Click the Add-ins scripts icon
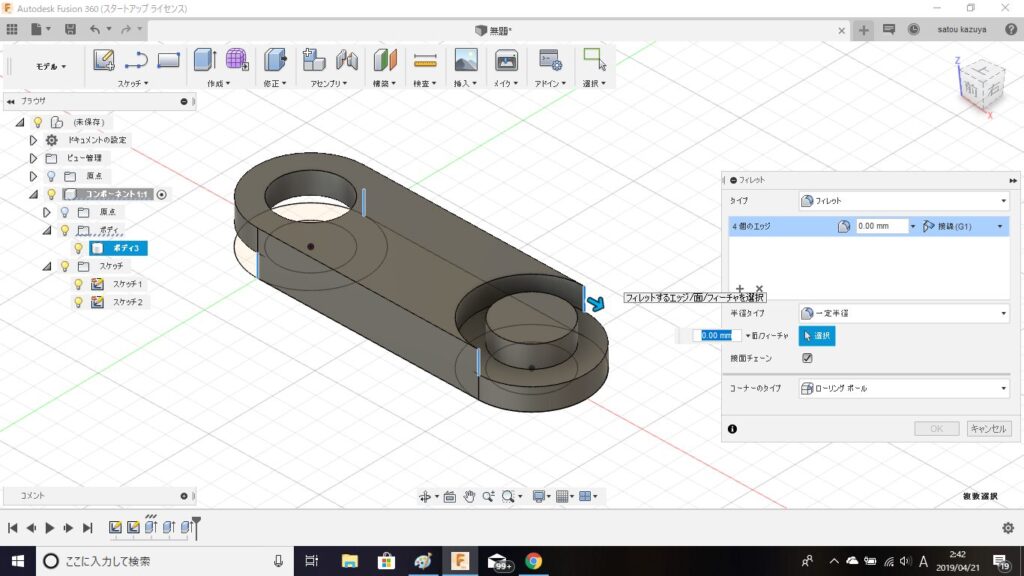The height and width of the screenshot is (576, 1024). 550,60
